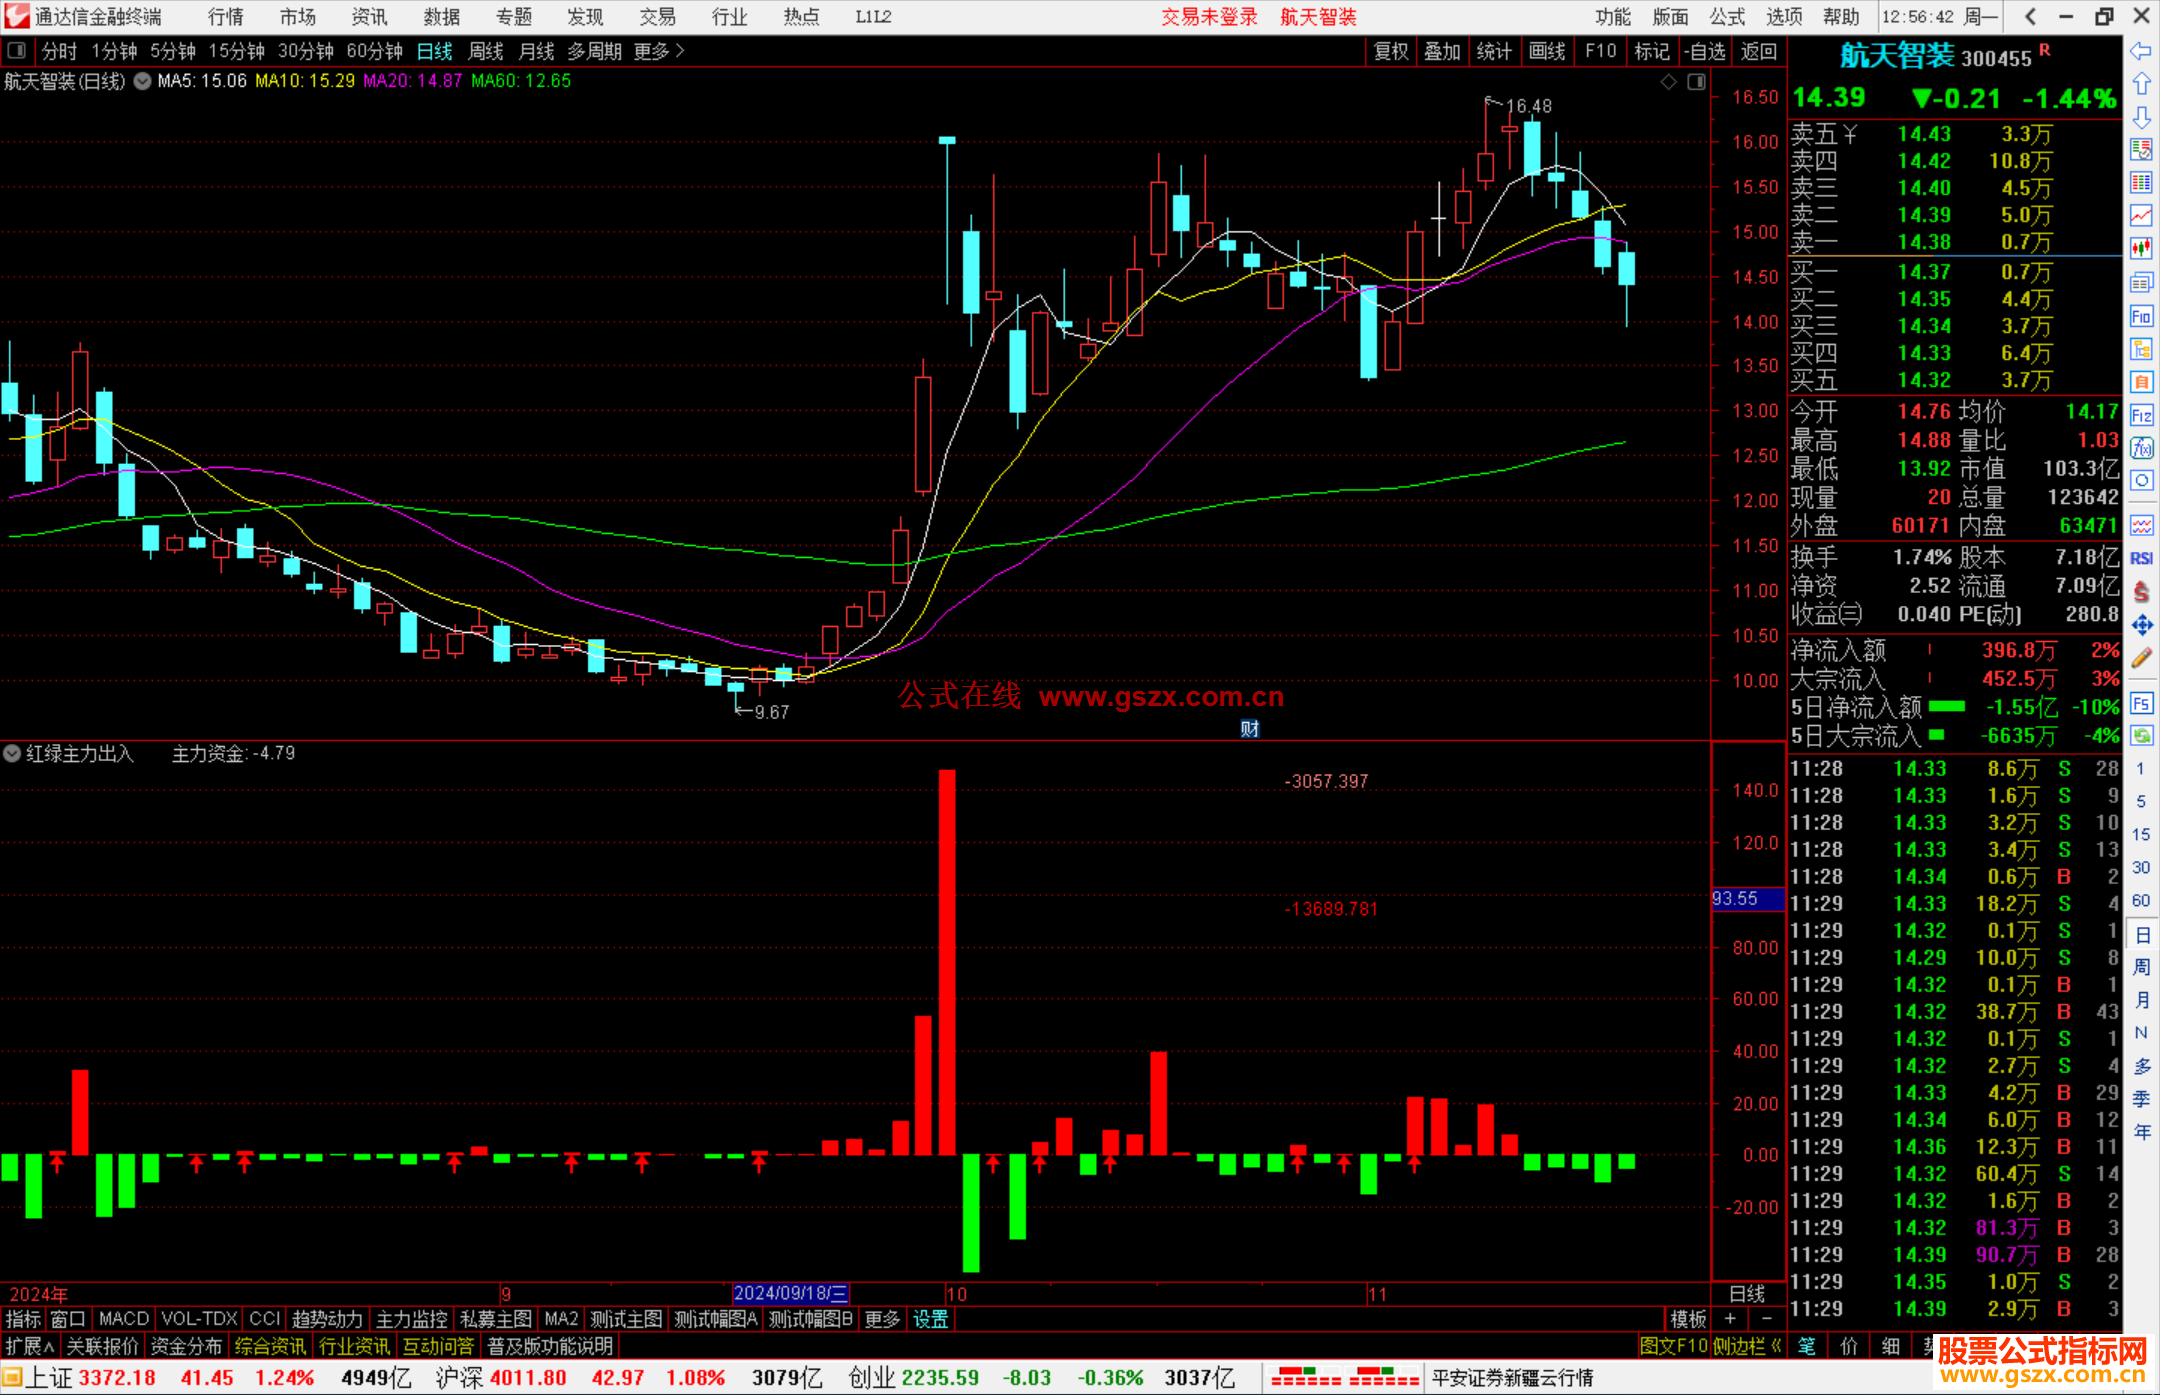Click the 航天智装 stock name header
Viewport: 2160px width, 1395px height.
(1898, 56)
